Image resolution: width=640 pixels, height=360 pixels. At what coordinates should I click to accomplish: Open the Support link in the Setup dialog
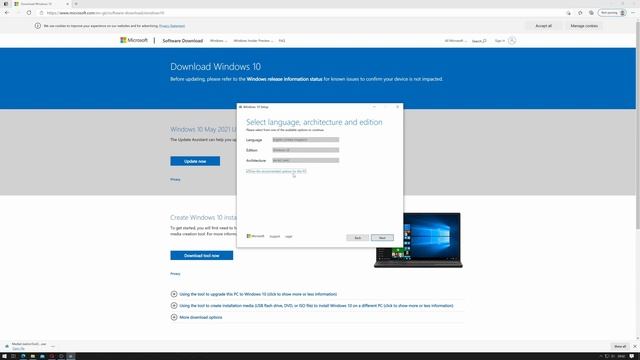[275, 237]
